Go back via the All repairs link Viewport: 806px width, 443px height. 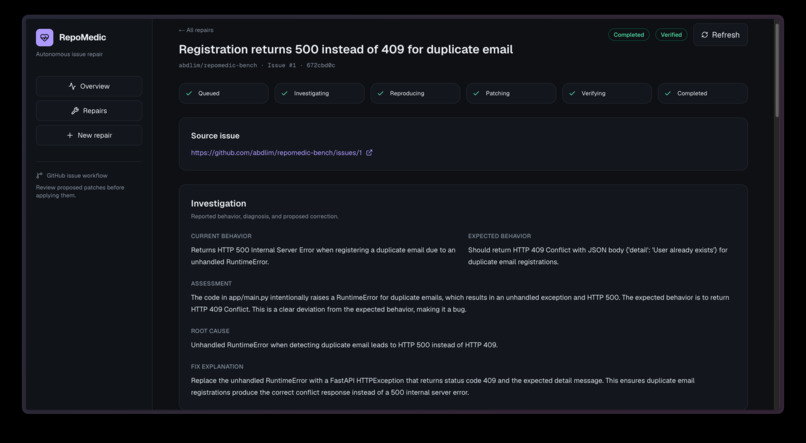pos(196,30)
